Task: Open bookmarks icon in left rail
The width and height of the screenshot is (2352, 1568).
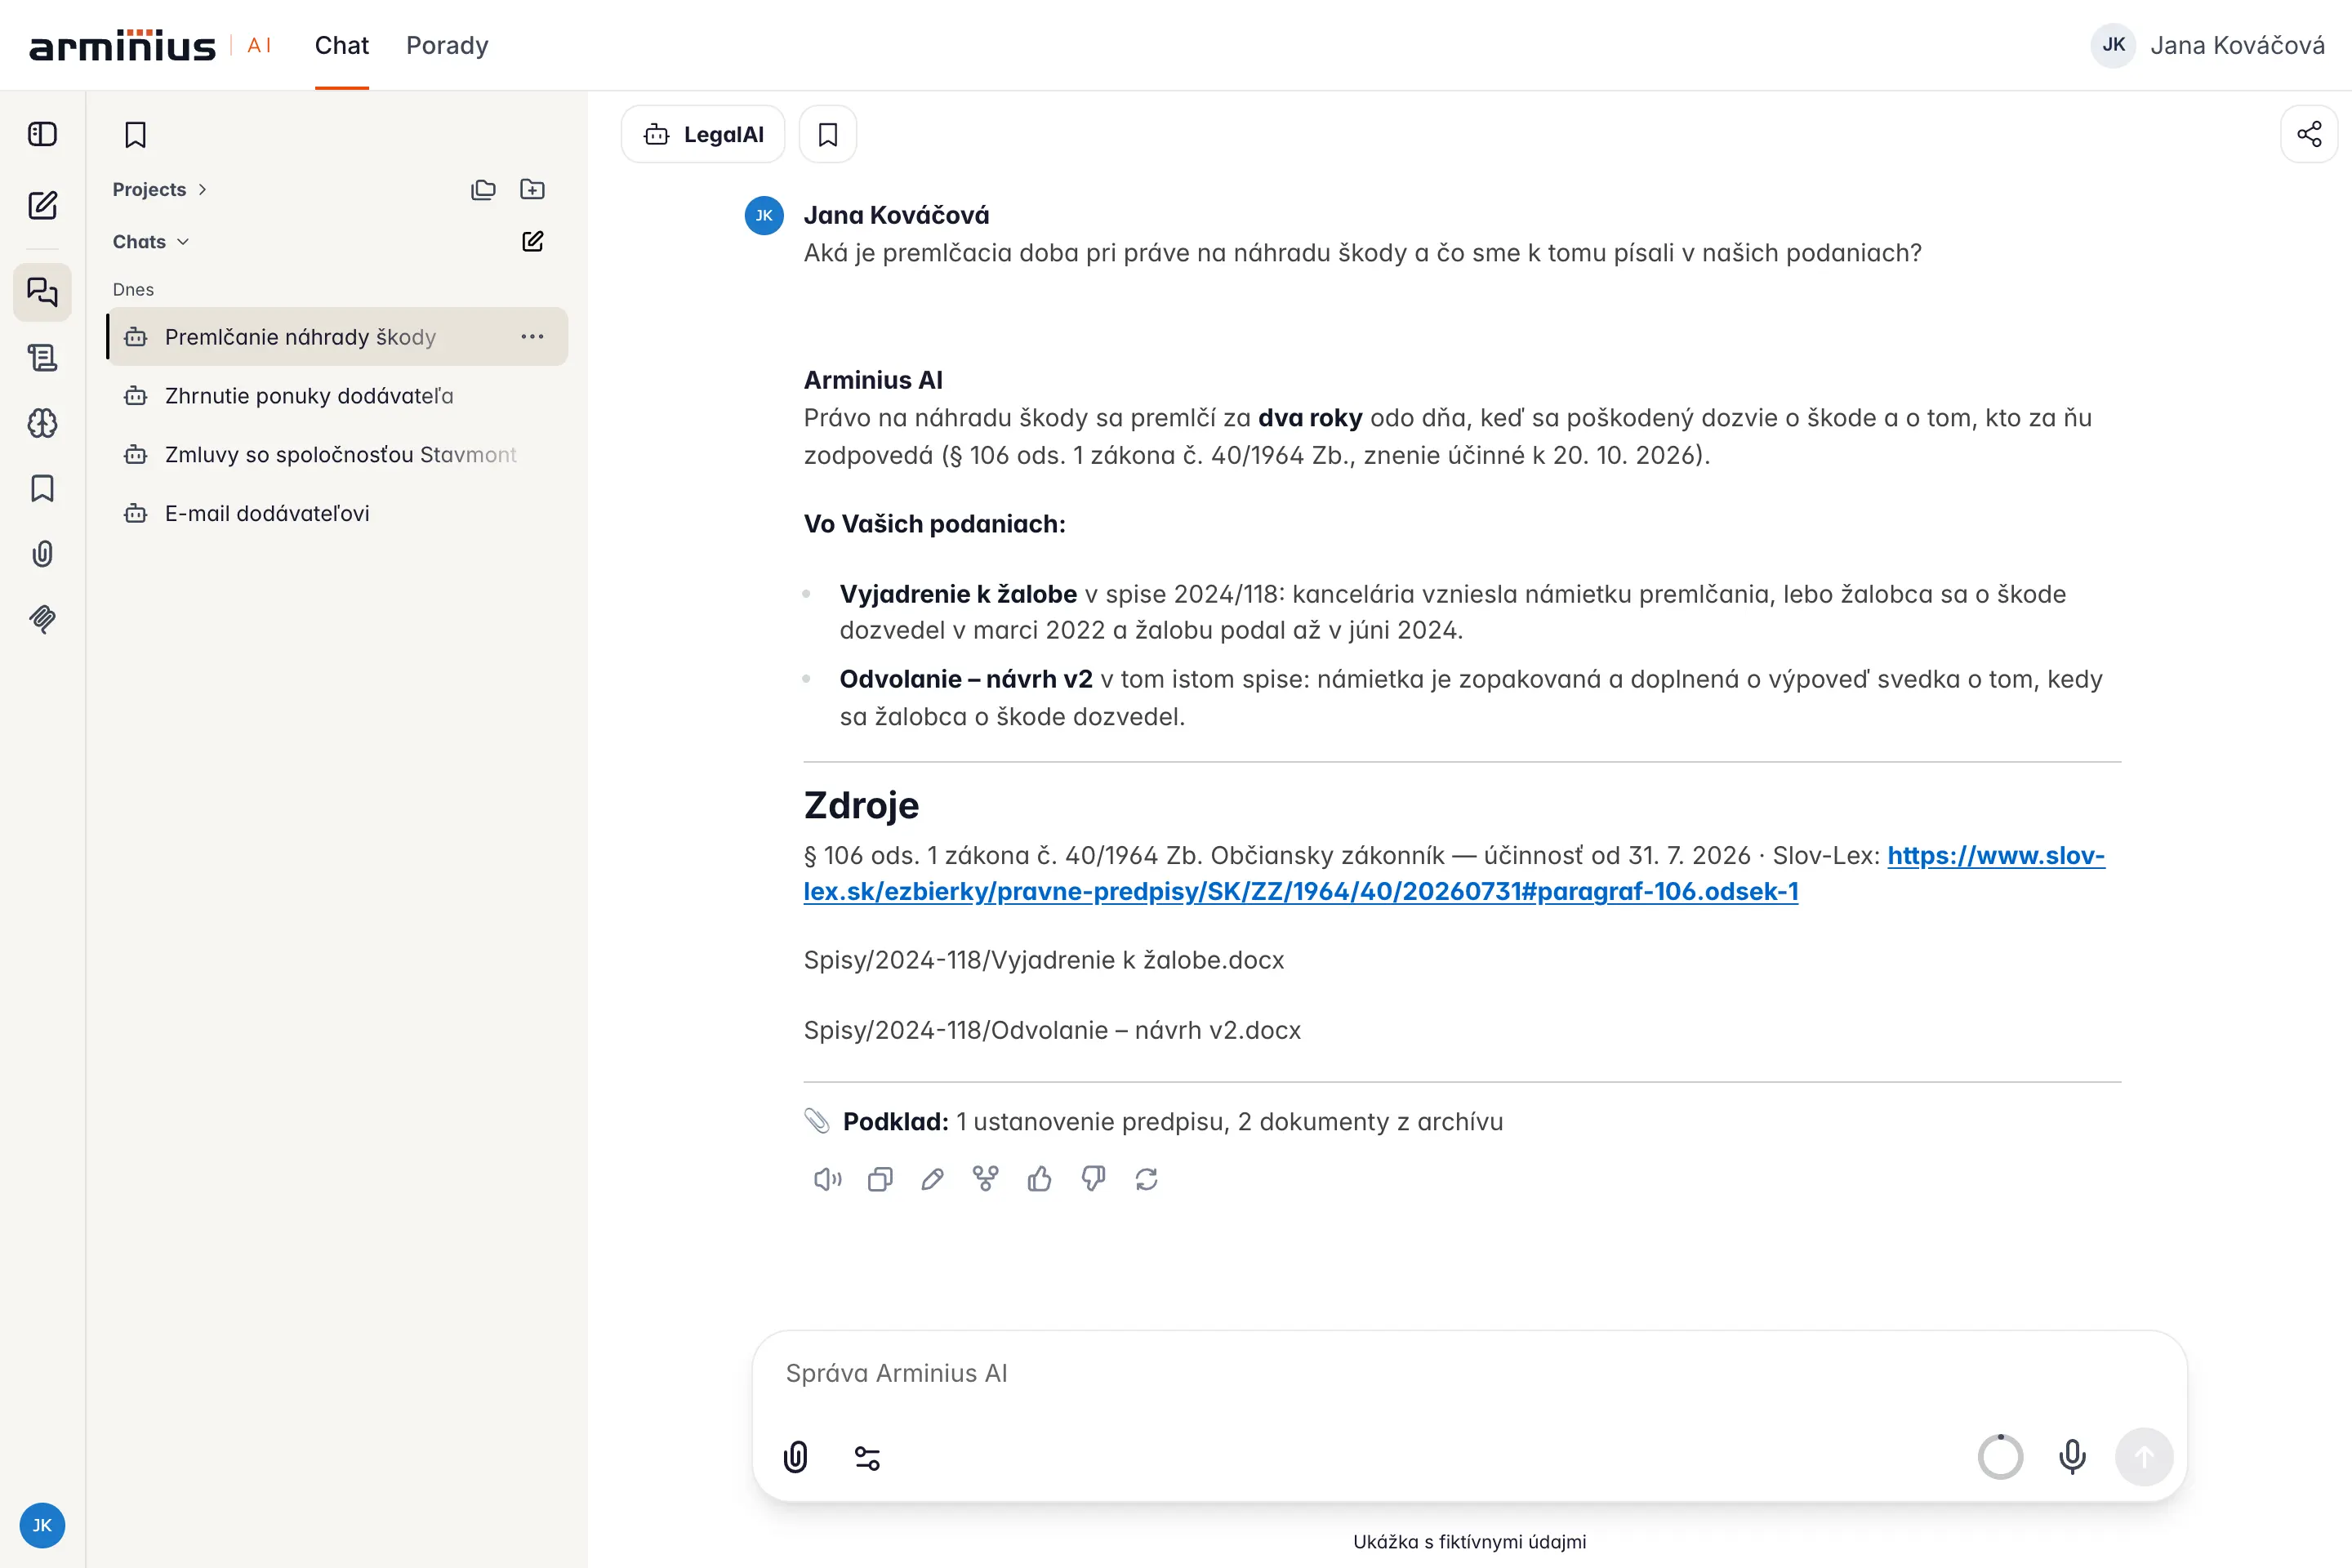Action: [42, 488]
